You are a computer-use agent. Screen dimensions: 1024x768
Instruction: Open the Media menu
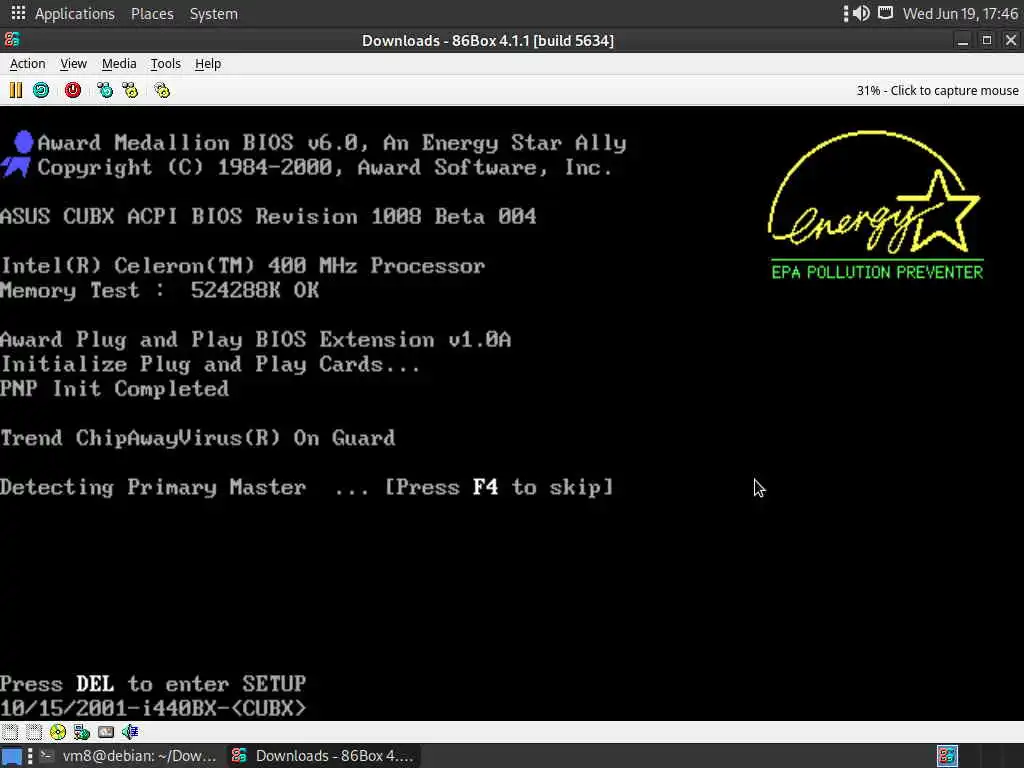click(119, 63)
